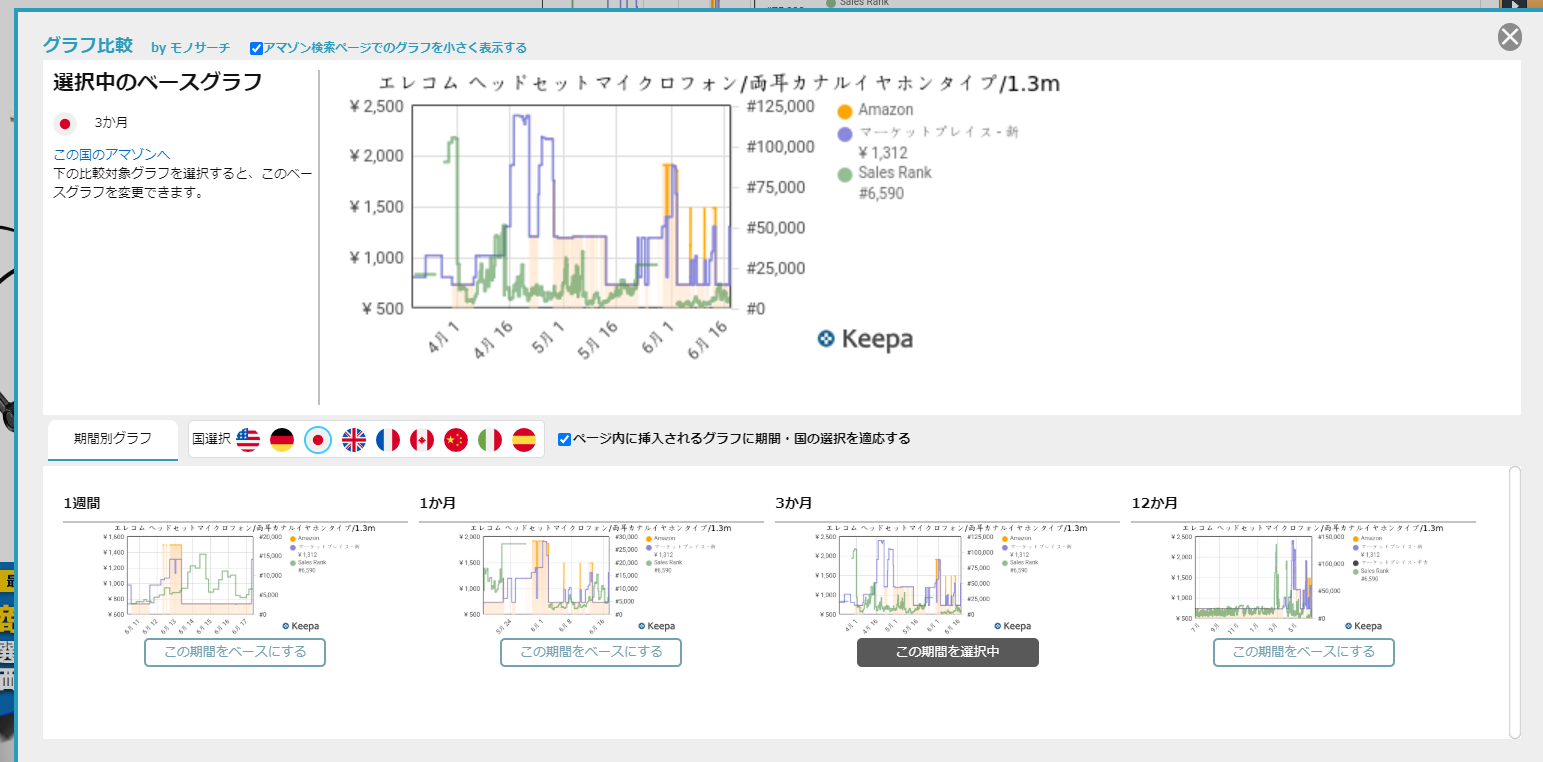Toggle ページ内に挿入されるグラフに期間・国の選択を適応する checkbox
The height and width of the screenshot is (762, 1543).
coord(564,439)
